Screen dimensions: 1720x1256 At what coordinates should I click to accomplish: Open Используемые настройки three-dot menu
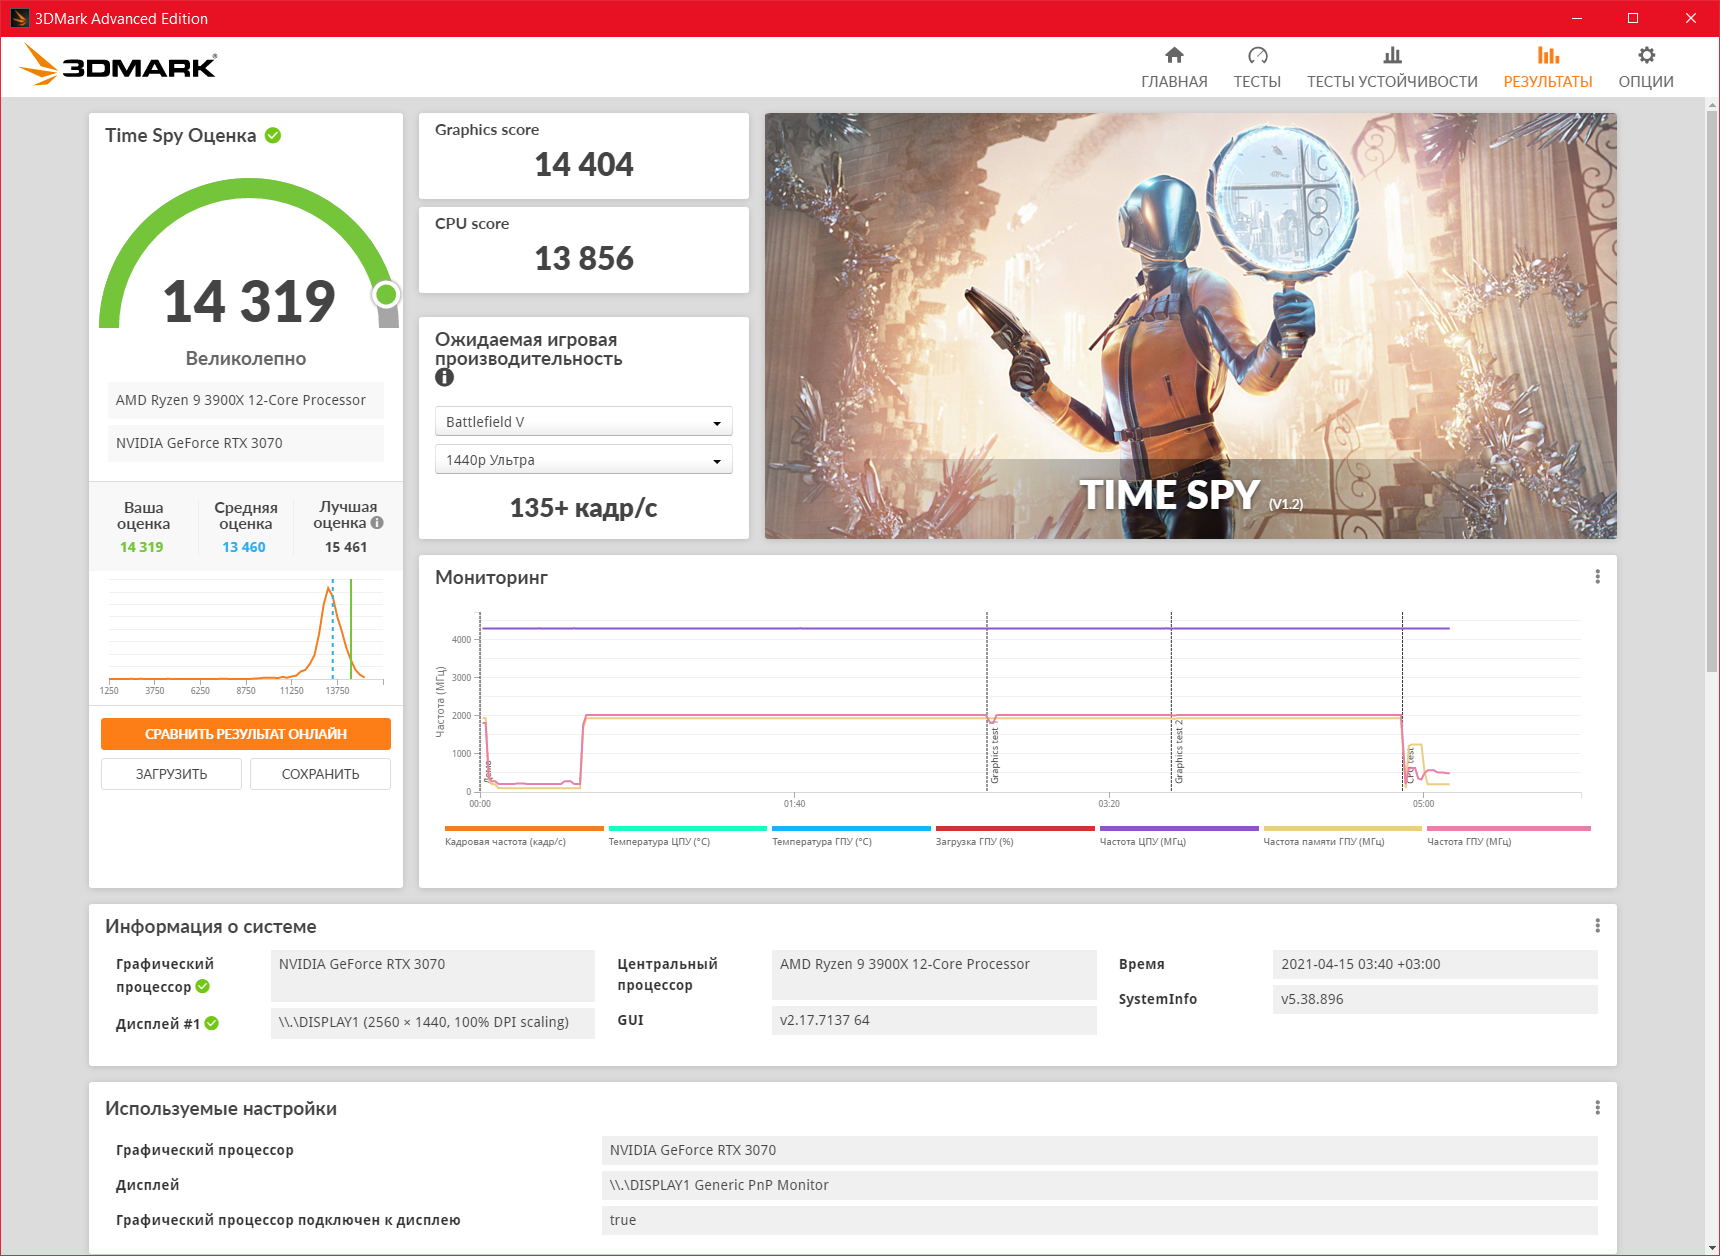tap(1597, 1108)
